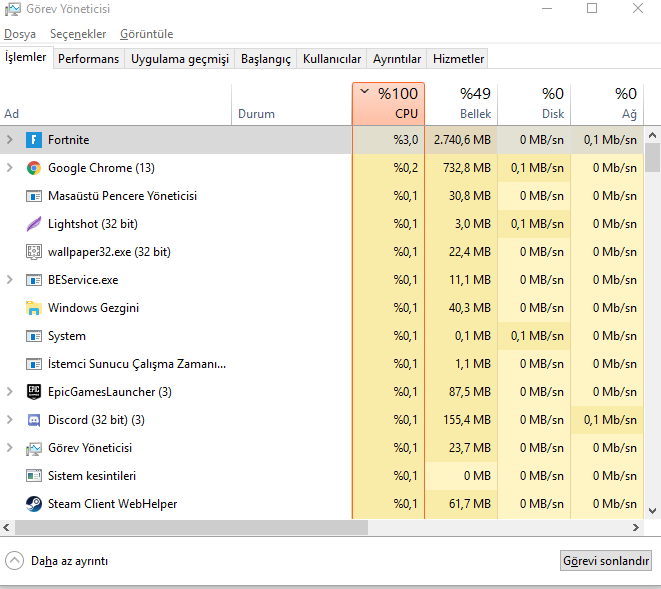Click Fortnite memory value 2.740,6 MB
Image resolution: width=661 pixels, height=589 pixels.
coord(462,140)
